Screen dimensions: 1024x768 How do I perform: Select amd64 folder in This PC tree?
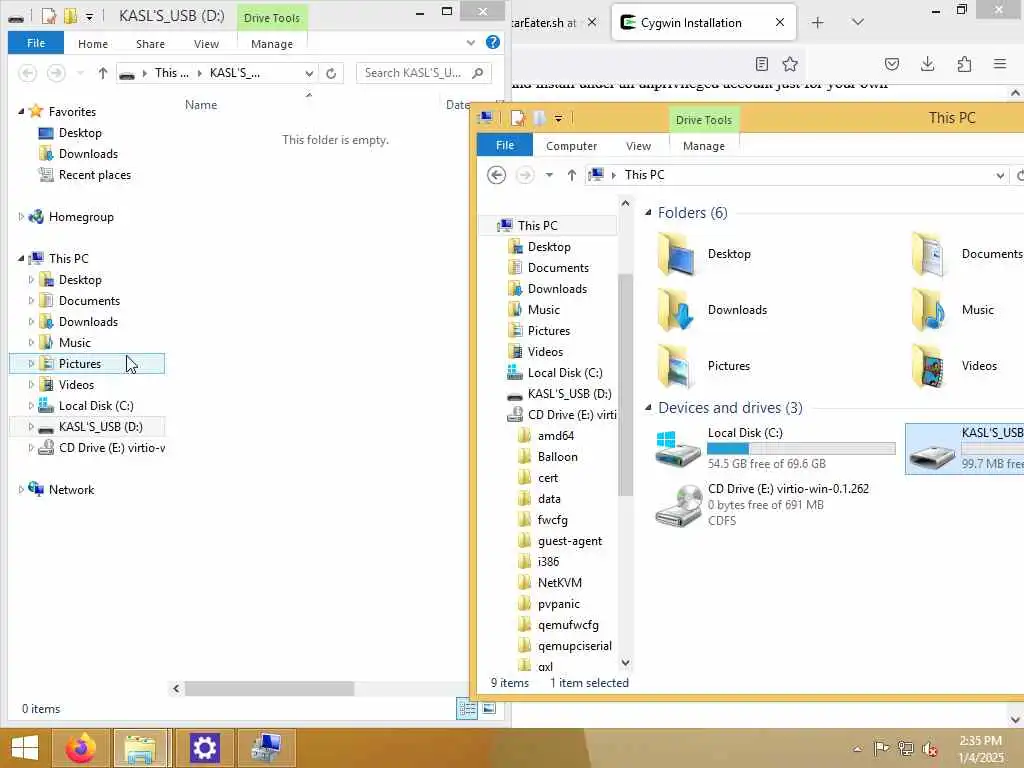click(556, 436)
